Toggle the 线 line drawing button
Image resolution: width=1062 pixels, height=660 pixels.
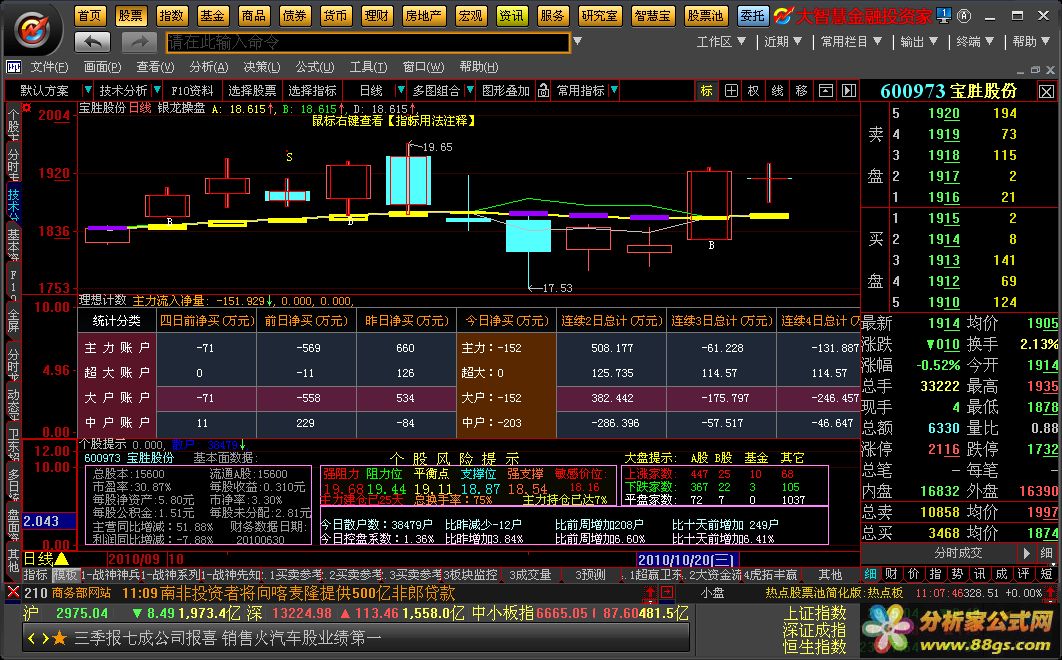[x=778, y=90]
